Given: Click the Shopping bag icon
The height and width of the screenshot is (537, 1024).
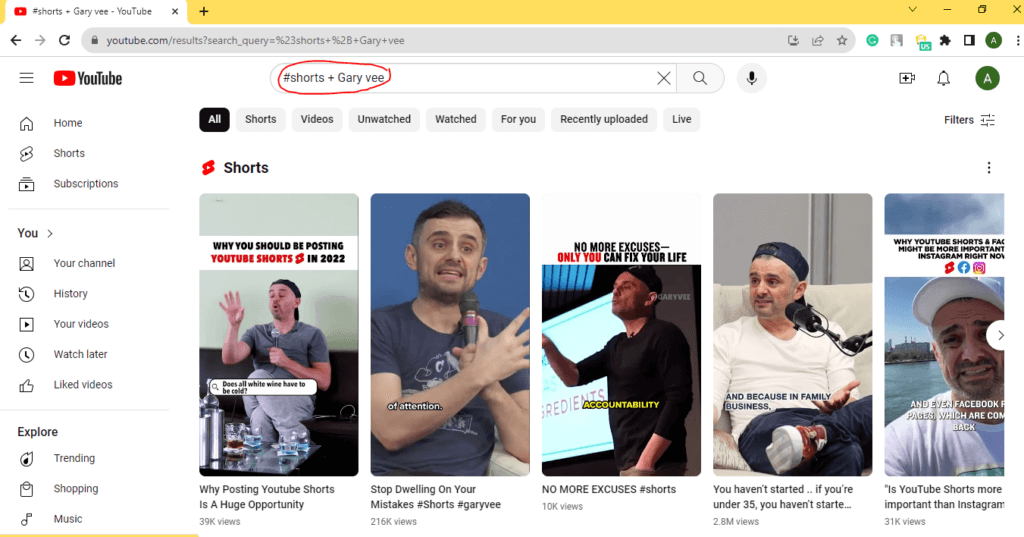Looking at the screenshot, I should (26, 489).
